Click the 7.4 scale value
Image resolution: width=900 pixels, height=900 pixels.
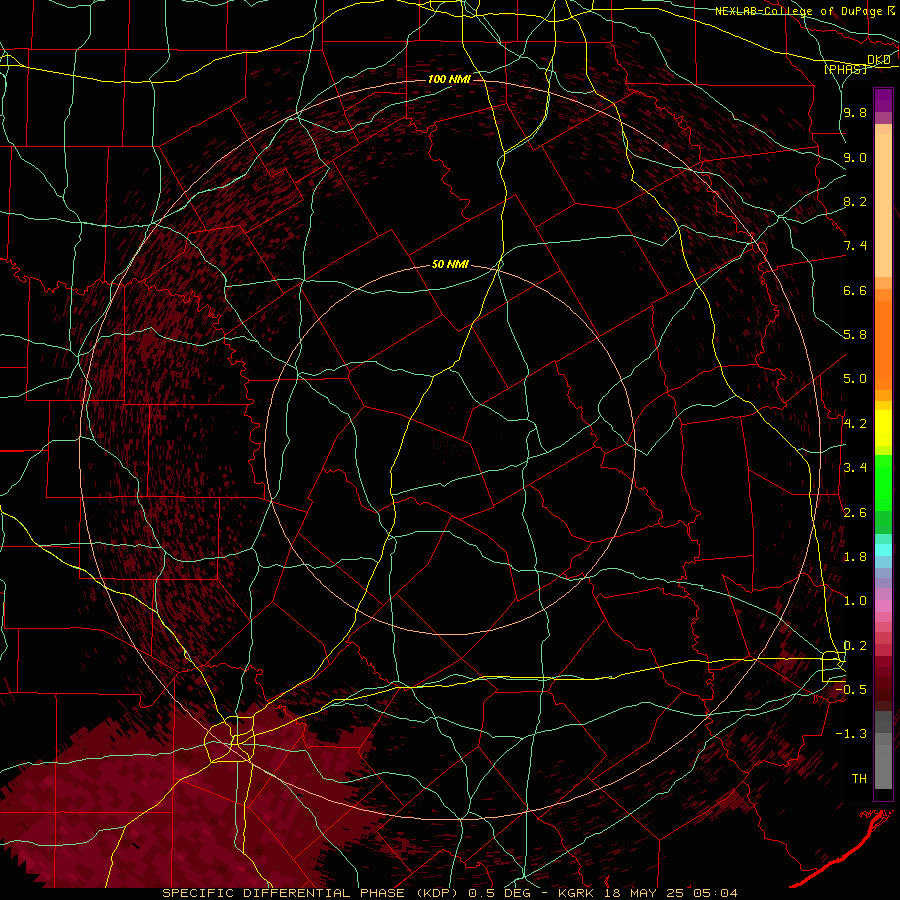(x=855, y=246)
